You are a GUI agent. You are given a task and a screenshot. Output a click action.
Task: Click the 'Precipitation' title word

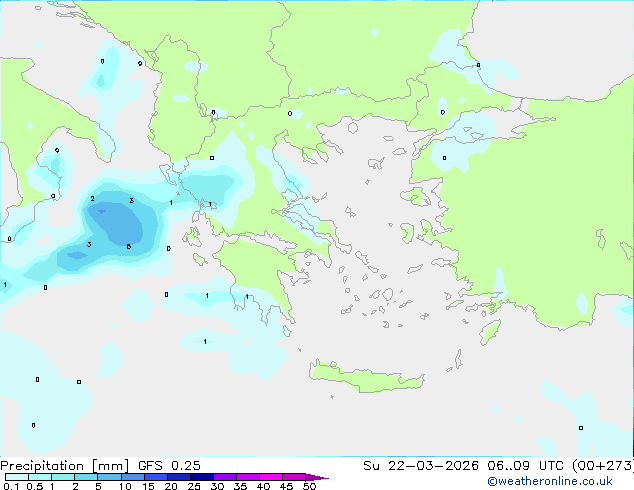[42, 466]
